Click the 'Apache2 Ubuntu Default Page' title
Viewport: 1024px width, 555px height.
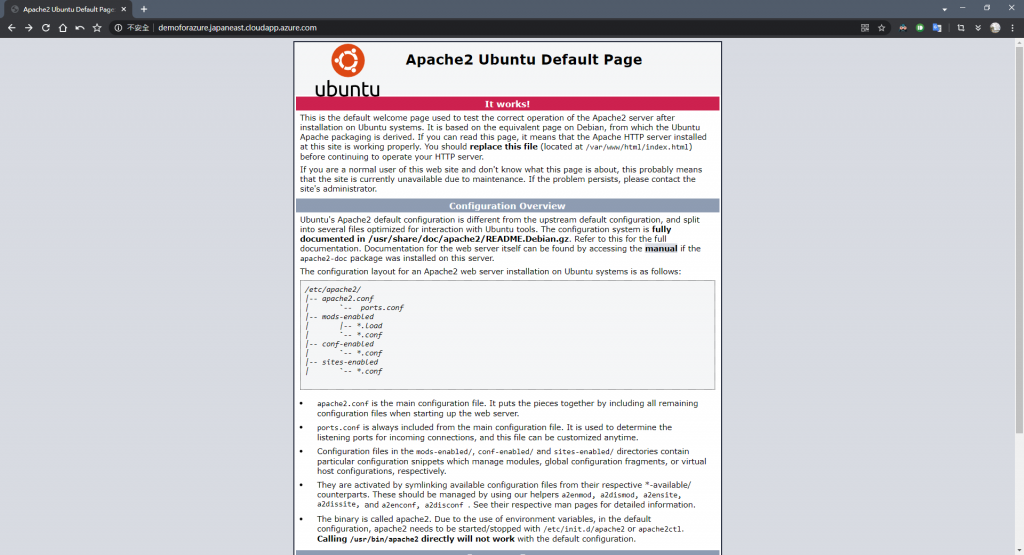[x=524, y=59]
